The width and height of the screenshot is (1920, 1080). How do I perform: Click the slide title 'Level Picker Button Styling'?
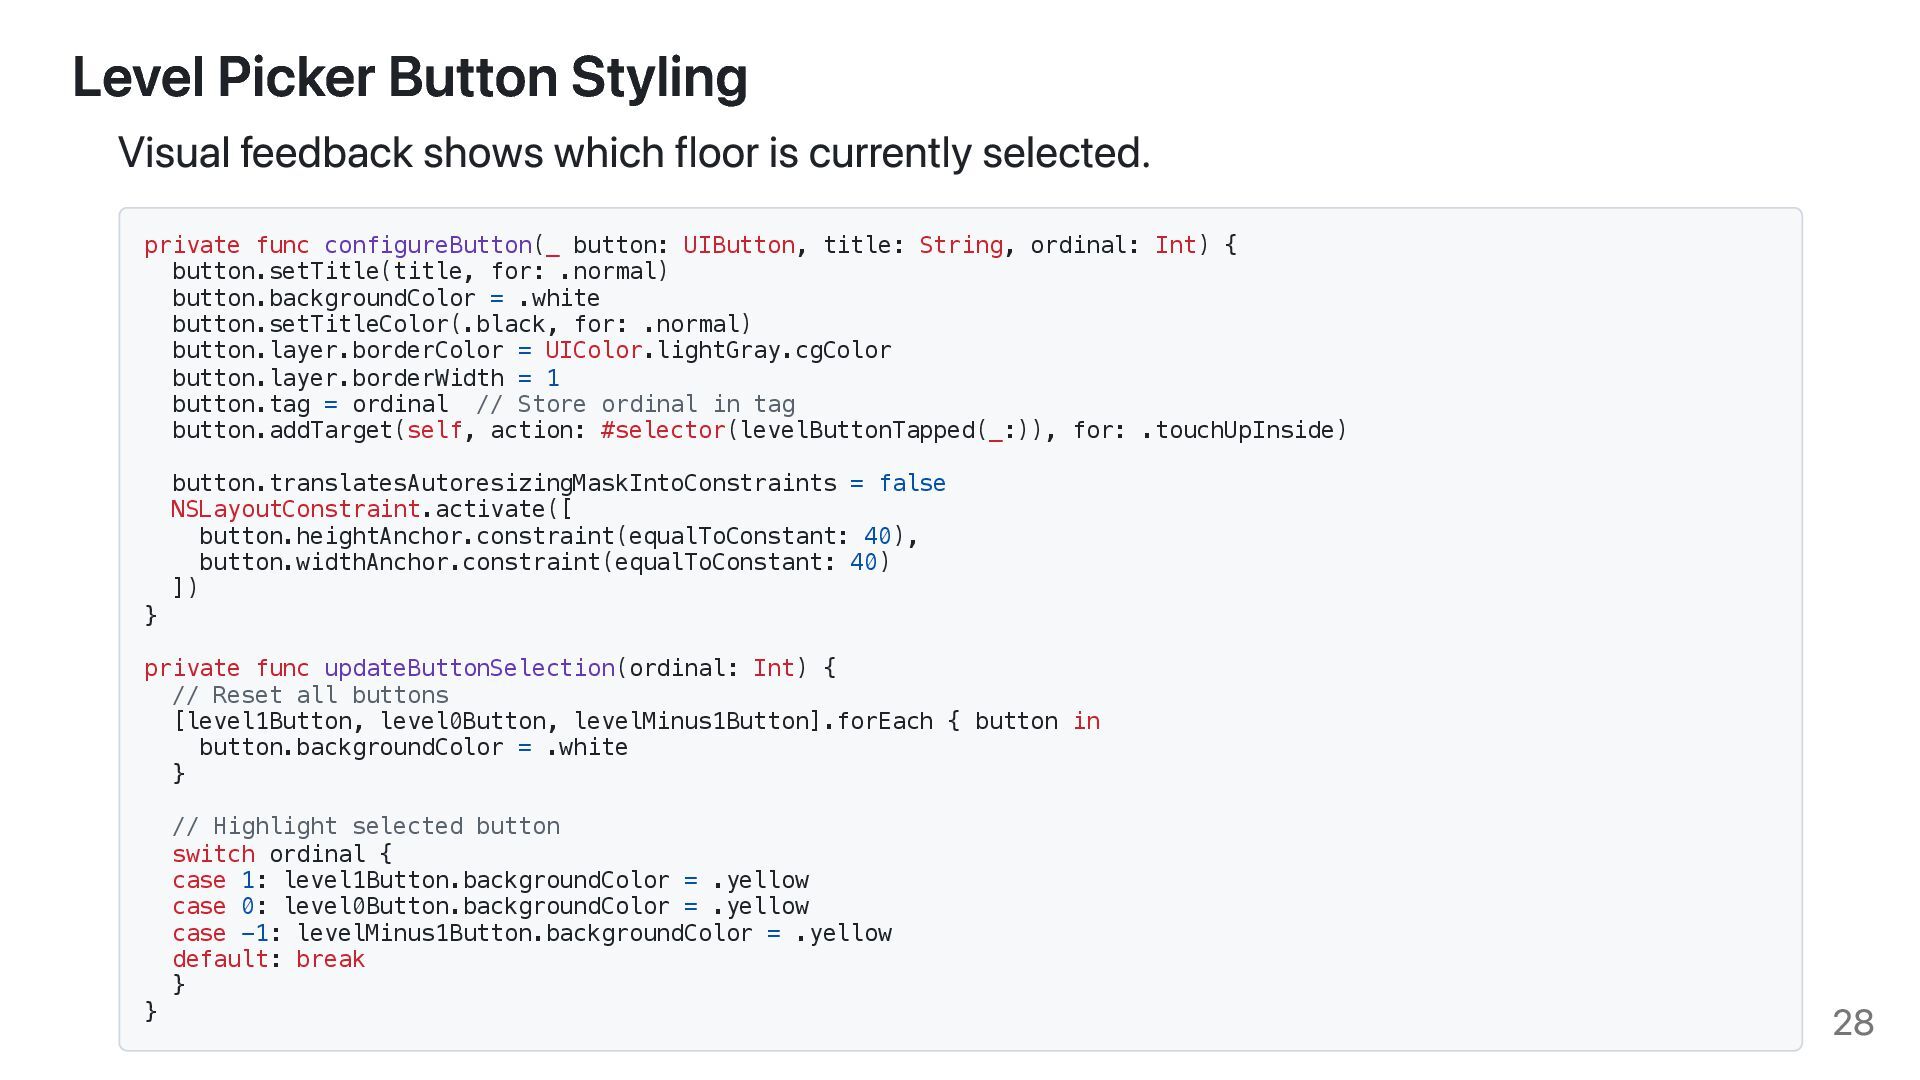[409, 77]
